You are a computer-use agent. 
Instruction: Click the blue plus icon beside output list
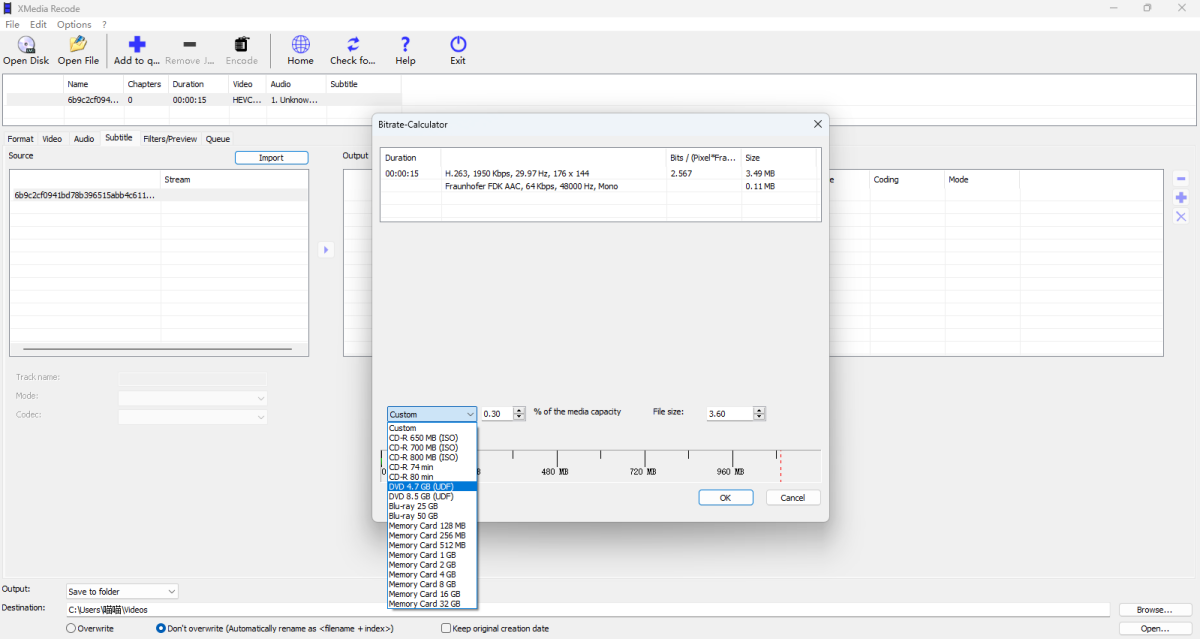pyautogui.click(x=1181, y=198)
